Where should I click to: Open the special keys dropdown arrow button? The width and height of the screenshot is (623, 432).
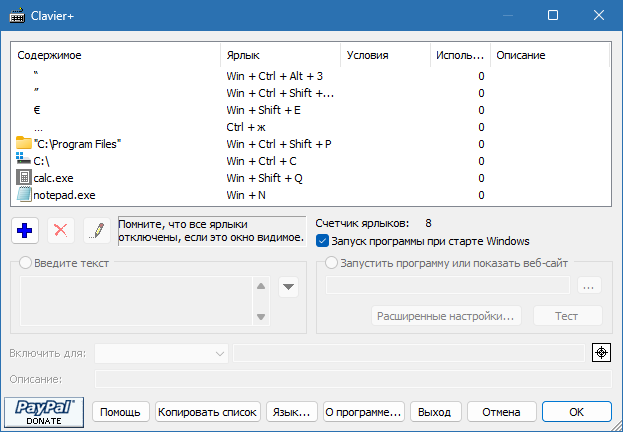(x=288, y=287)
